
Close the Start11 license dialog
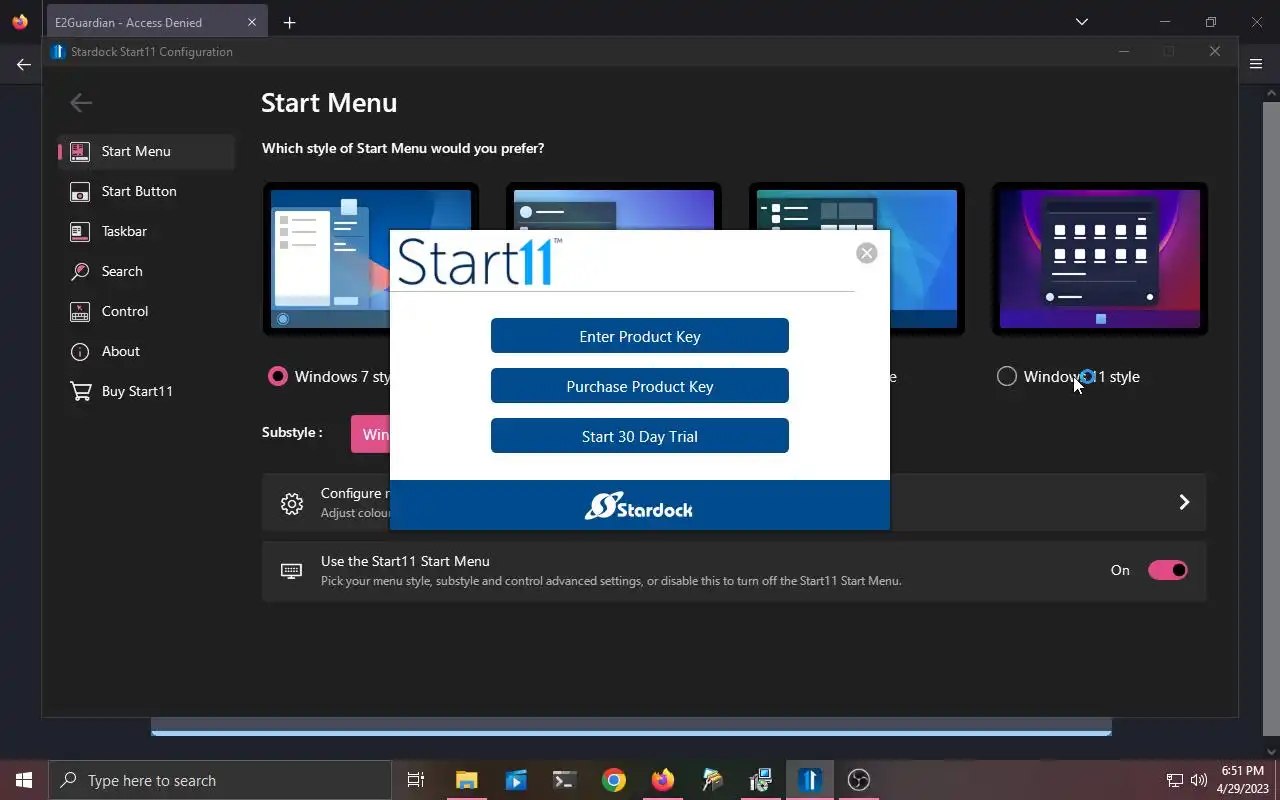pyautogui.click(x=867, y=253)
